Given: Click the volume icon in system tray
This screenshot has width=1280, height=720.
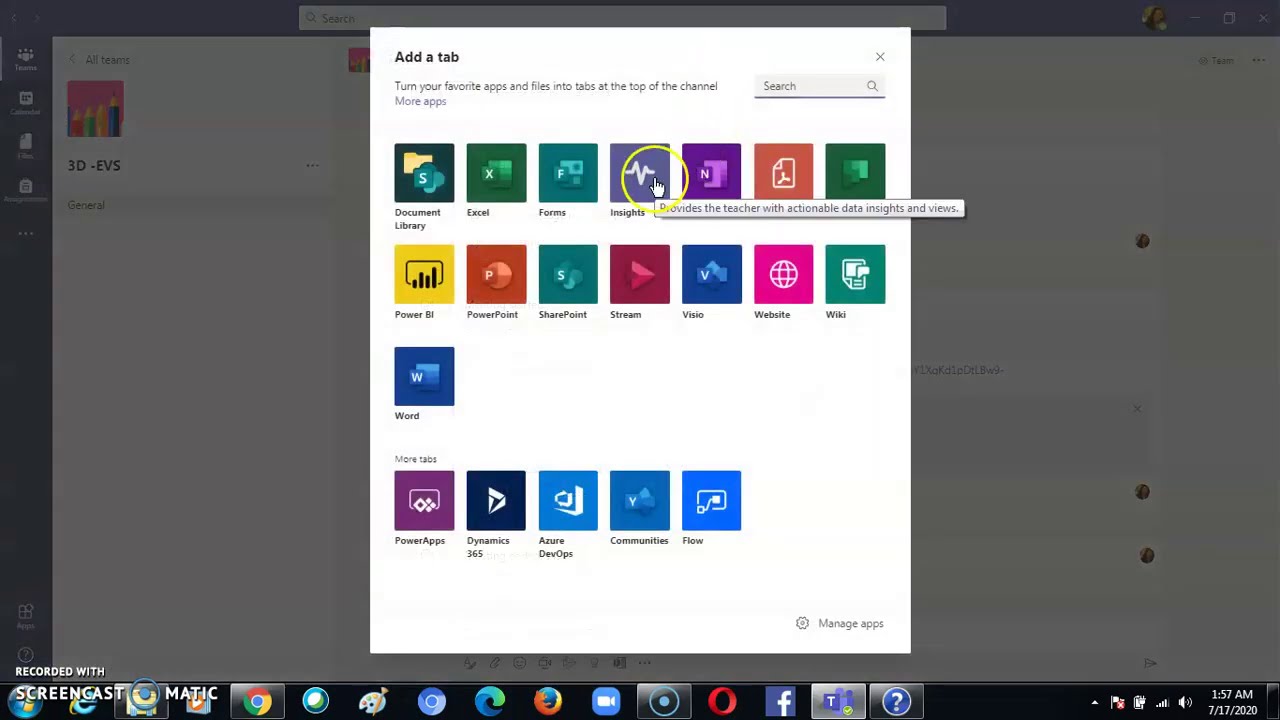Looking at the screenshot, I should 1185,702.
